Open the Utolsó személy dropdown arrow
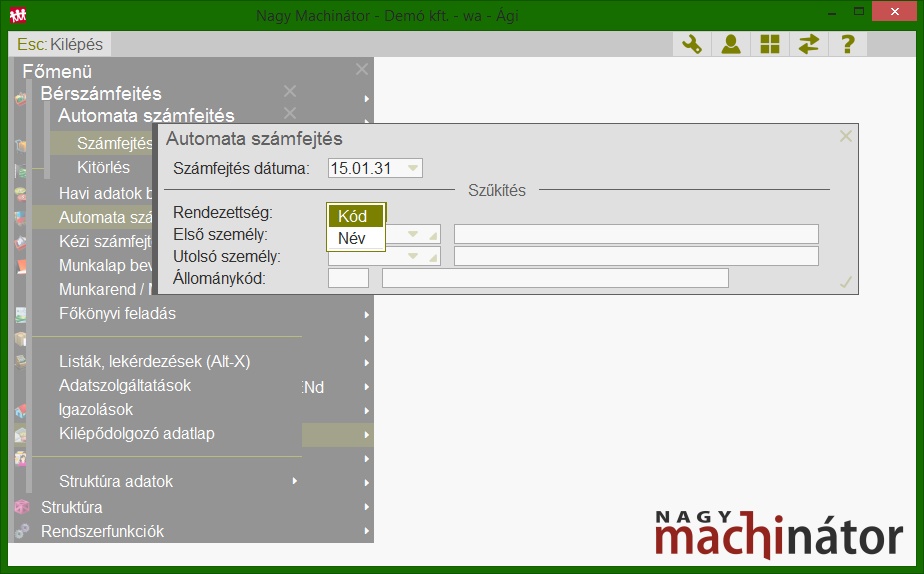The height and width of the screenshot is (574, 924). click(x=413, y=256)
